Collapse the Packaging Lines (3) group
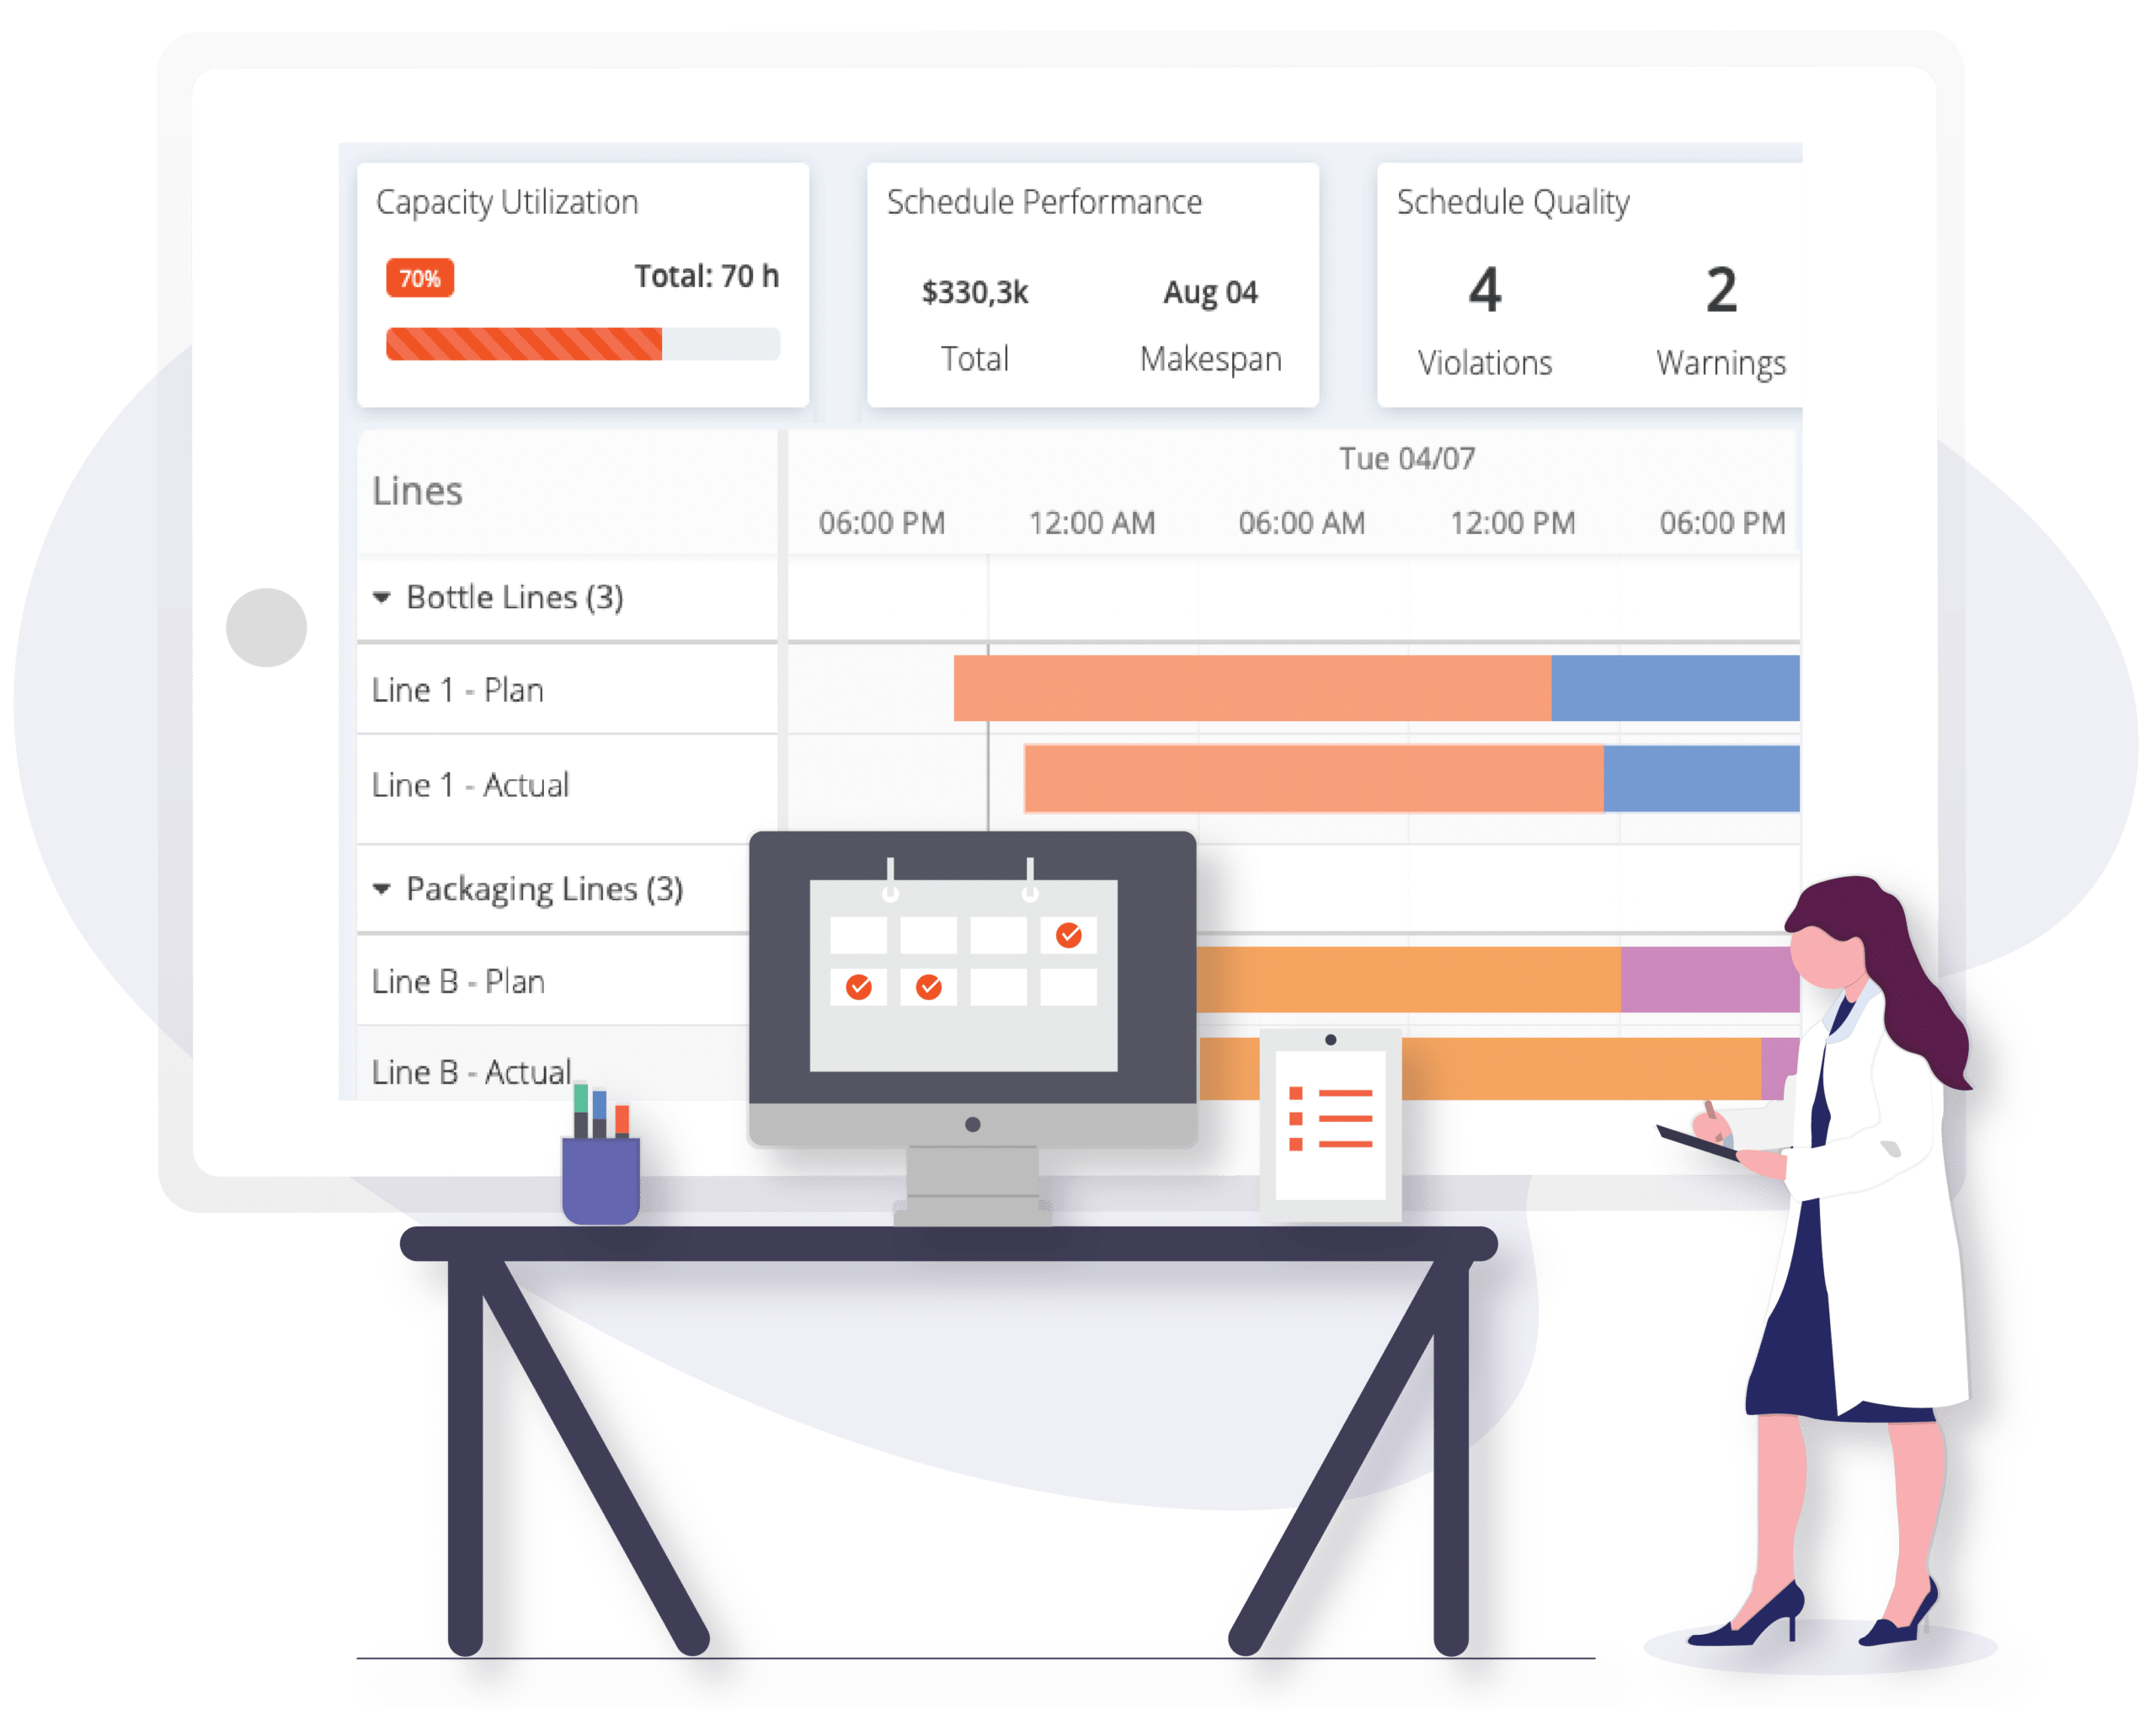 pos(381,889)
